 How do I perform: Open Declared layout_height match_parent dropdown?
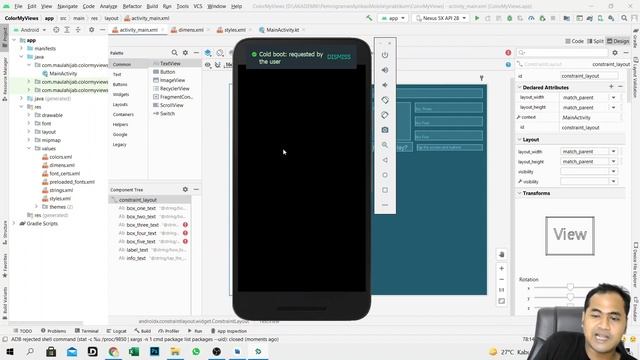click(613, 107)
